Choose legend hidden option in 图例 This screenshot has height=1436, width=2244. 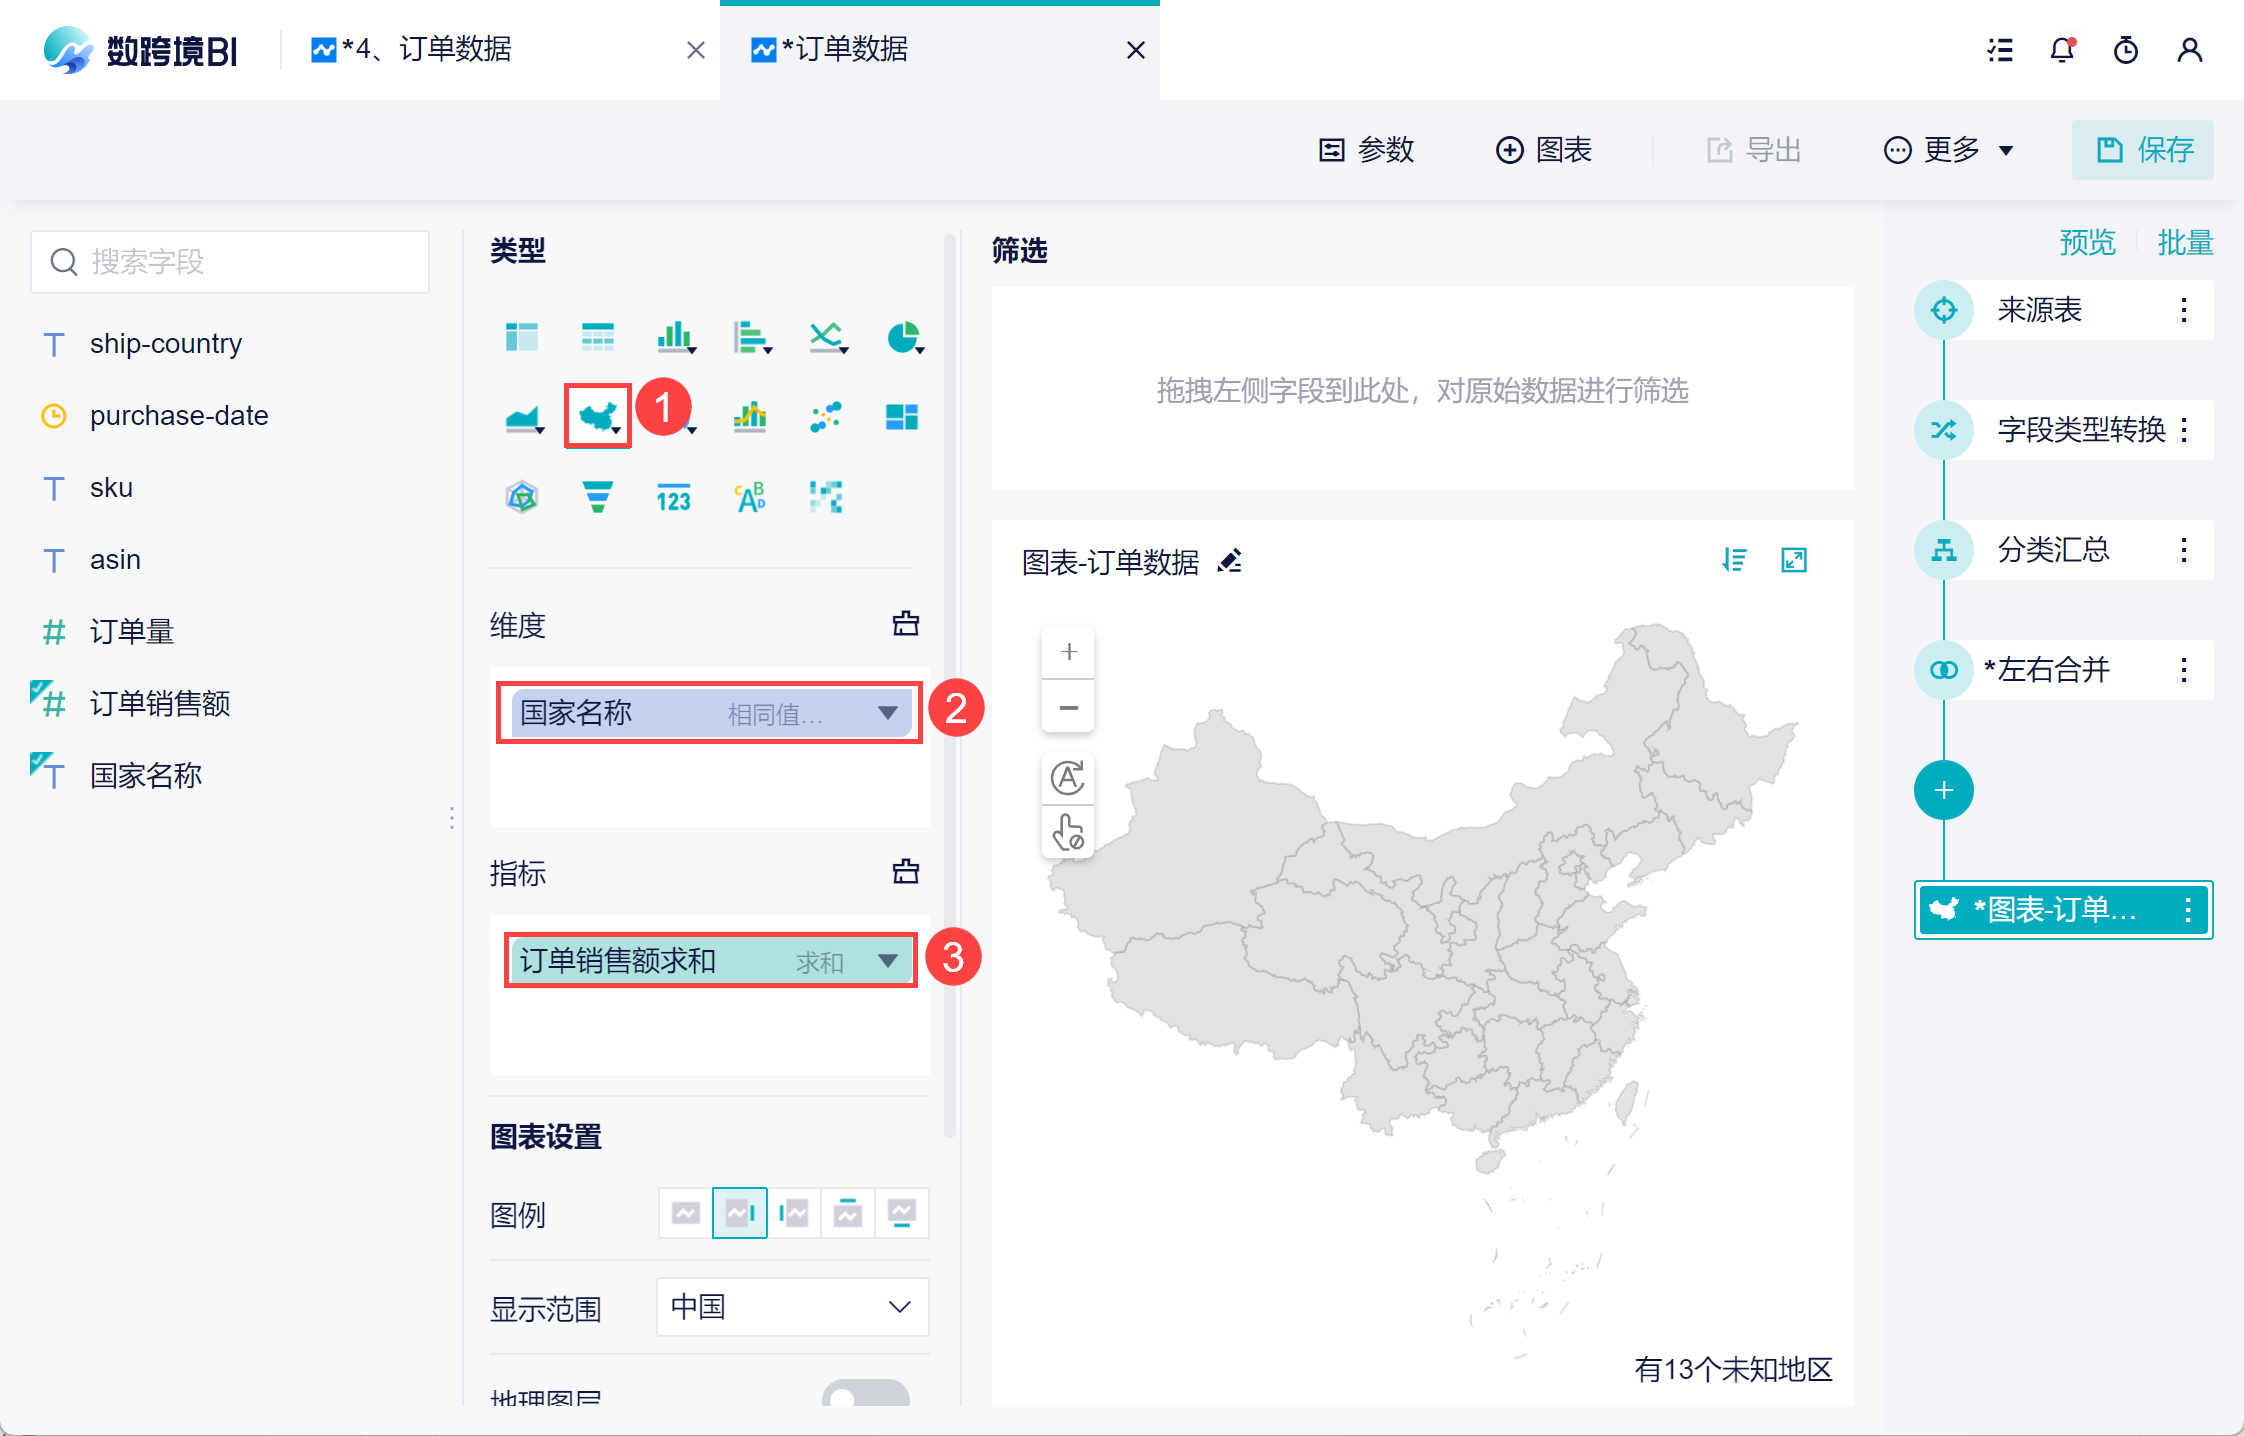click(x=686, y=1213)
